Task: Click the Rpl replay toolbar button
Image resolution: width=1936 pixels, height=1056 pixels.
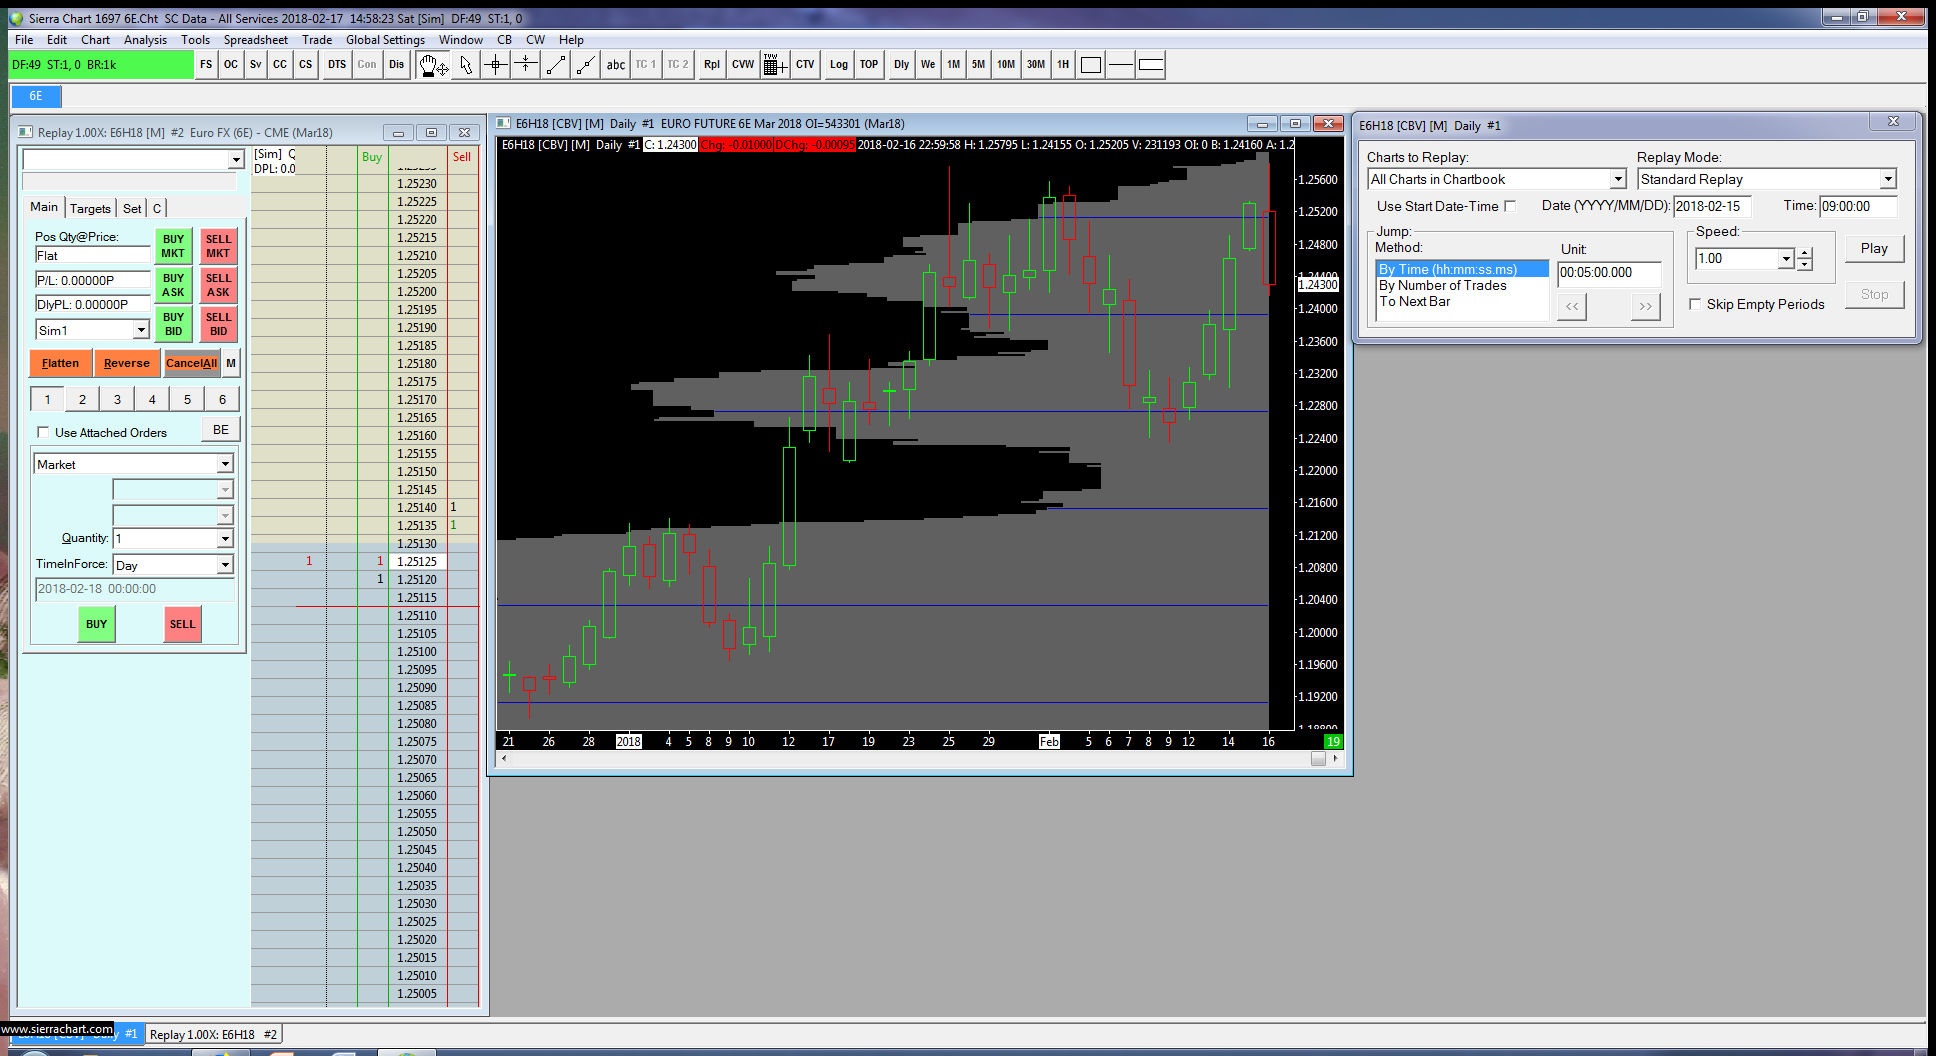Action: (x=712, y=65)
